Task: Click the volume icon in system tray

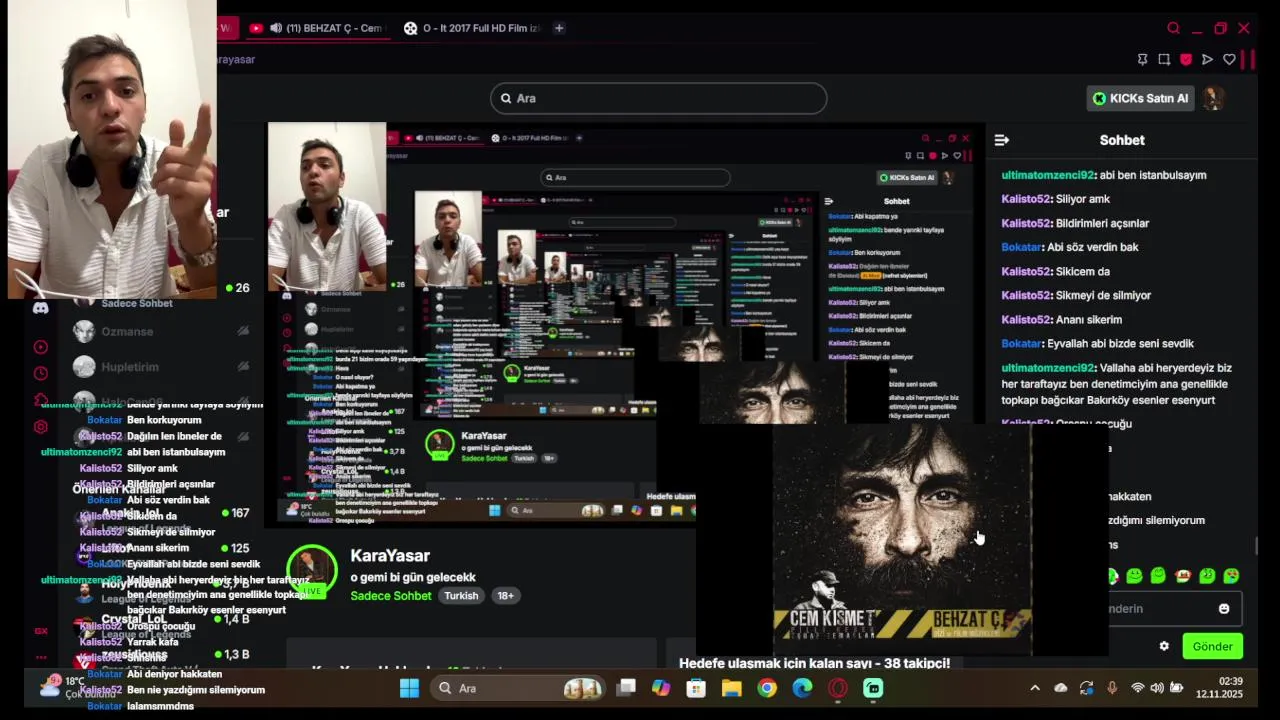Action: pos(1157,688)
